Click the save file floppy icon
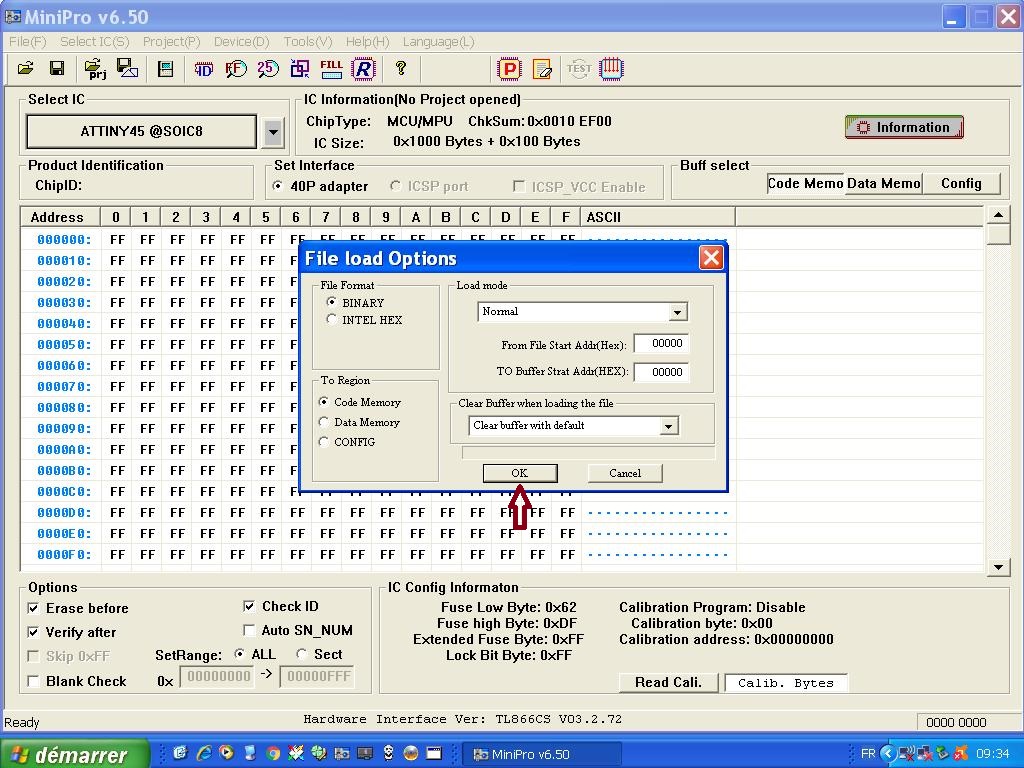 coord(57,69)
